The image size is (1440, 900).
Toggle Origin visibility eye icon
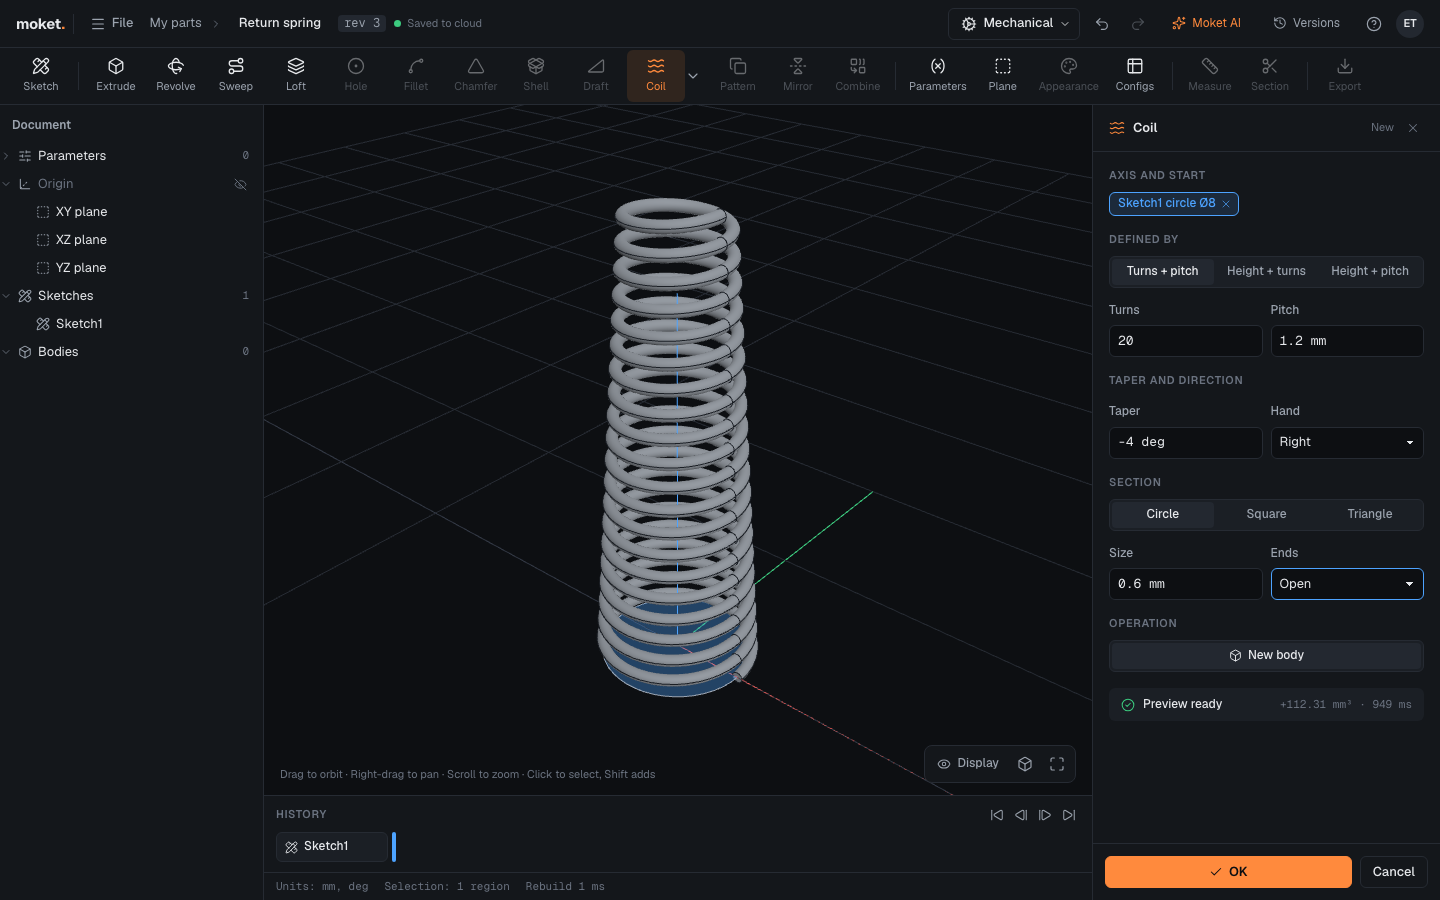pyautogui.click(x=240, y=184)
